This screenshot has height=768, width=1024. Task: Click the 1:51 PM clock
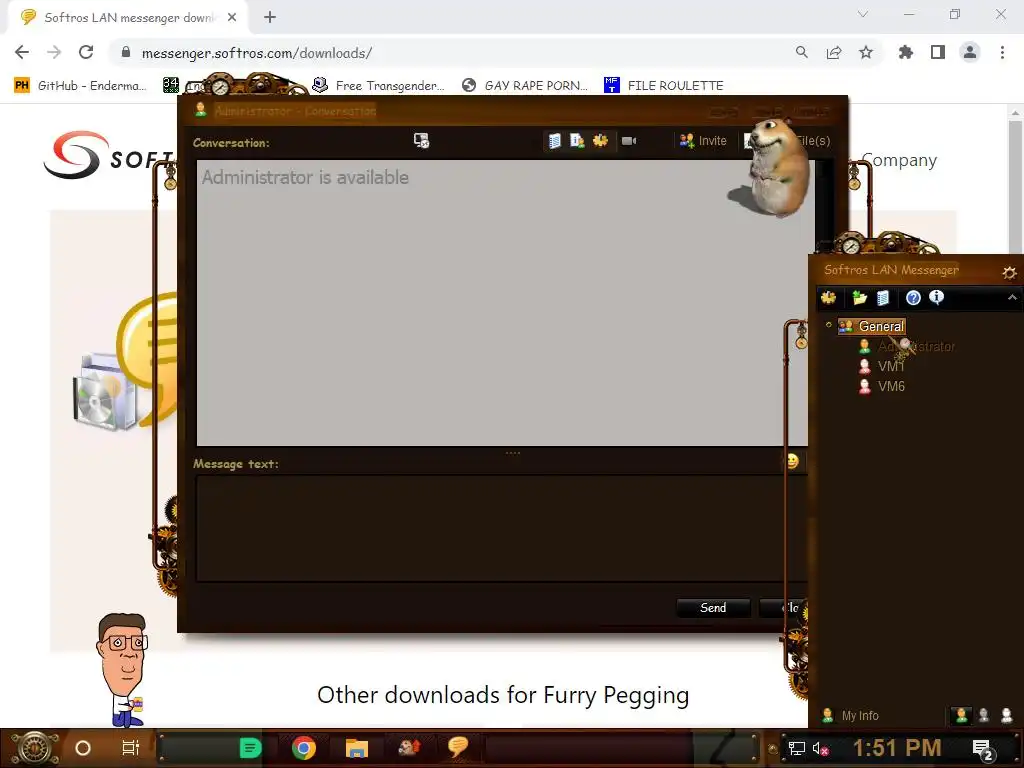[897, 748]
